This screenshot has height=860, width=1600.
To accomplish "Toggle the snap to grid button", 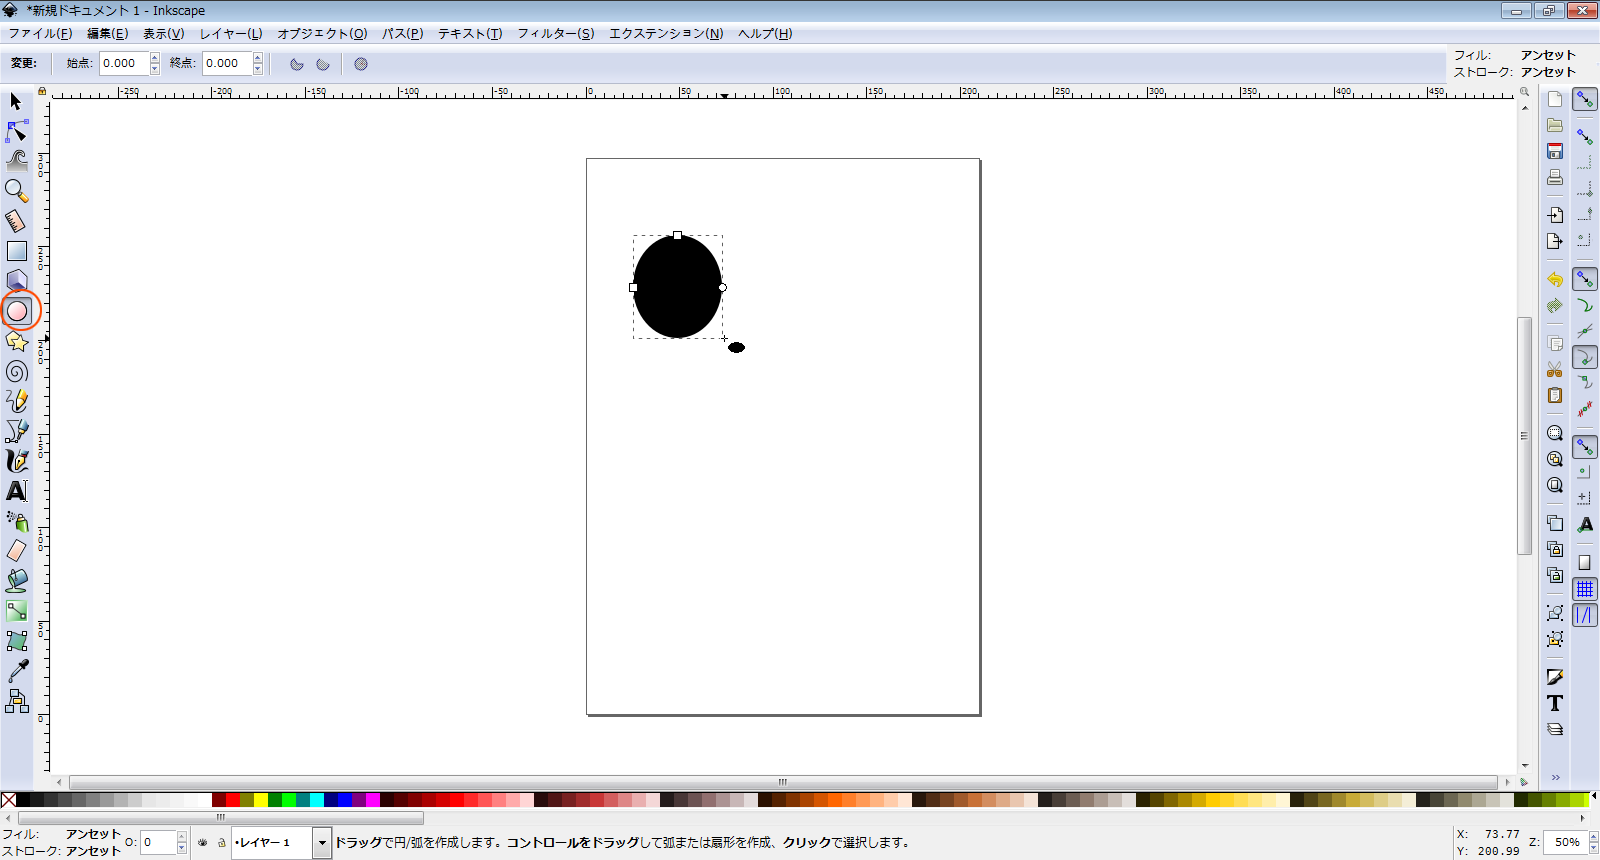I will tap(1585, 589).
